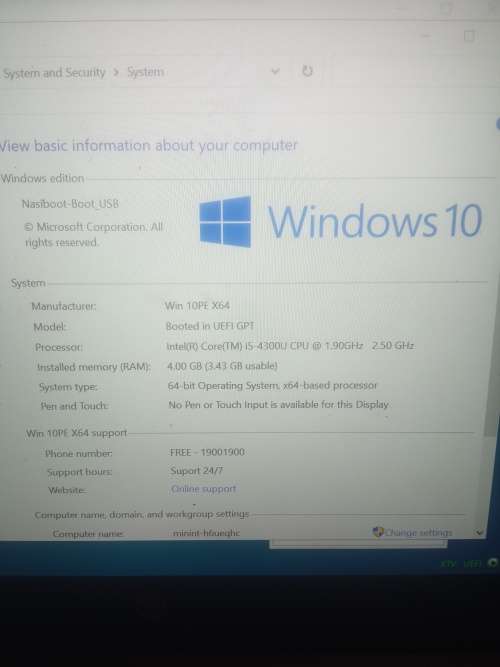Go to System and Security breadcrumb
Viewport: 500px width, 667px height.
[x=54, y=73]
